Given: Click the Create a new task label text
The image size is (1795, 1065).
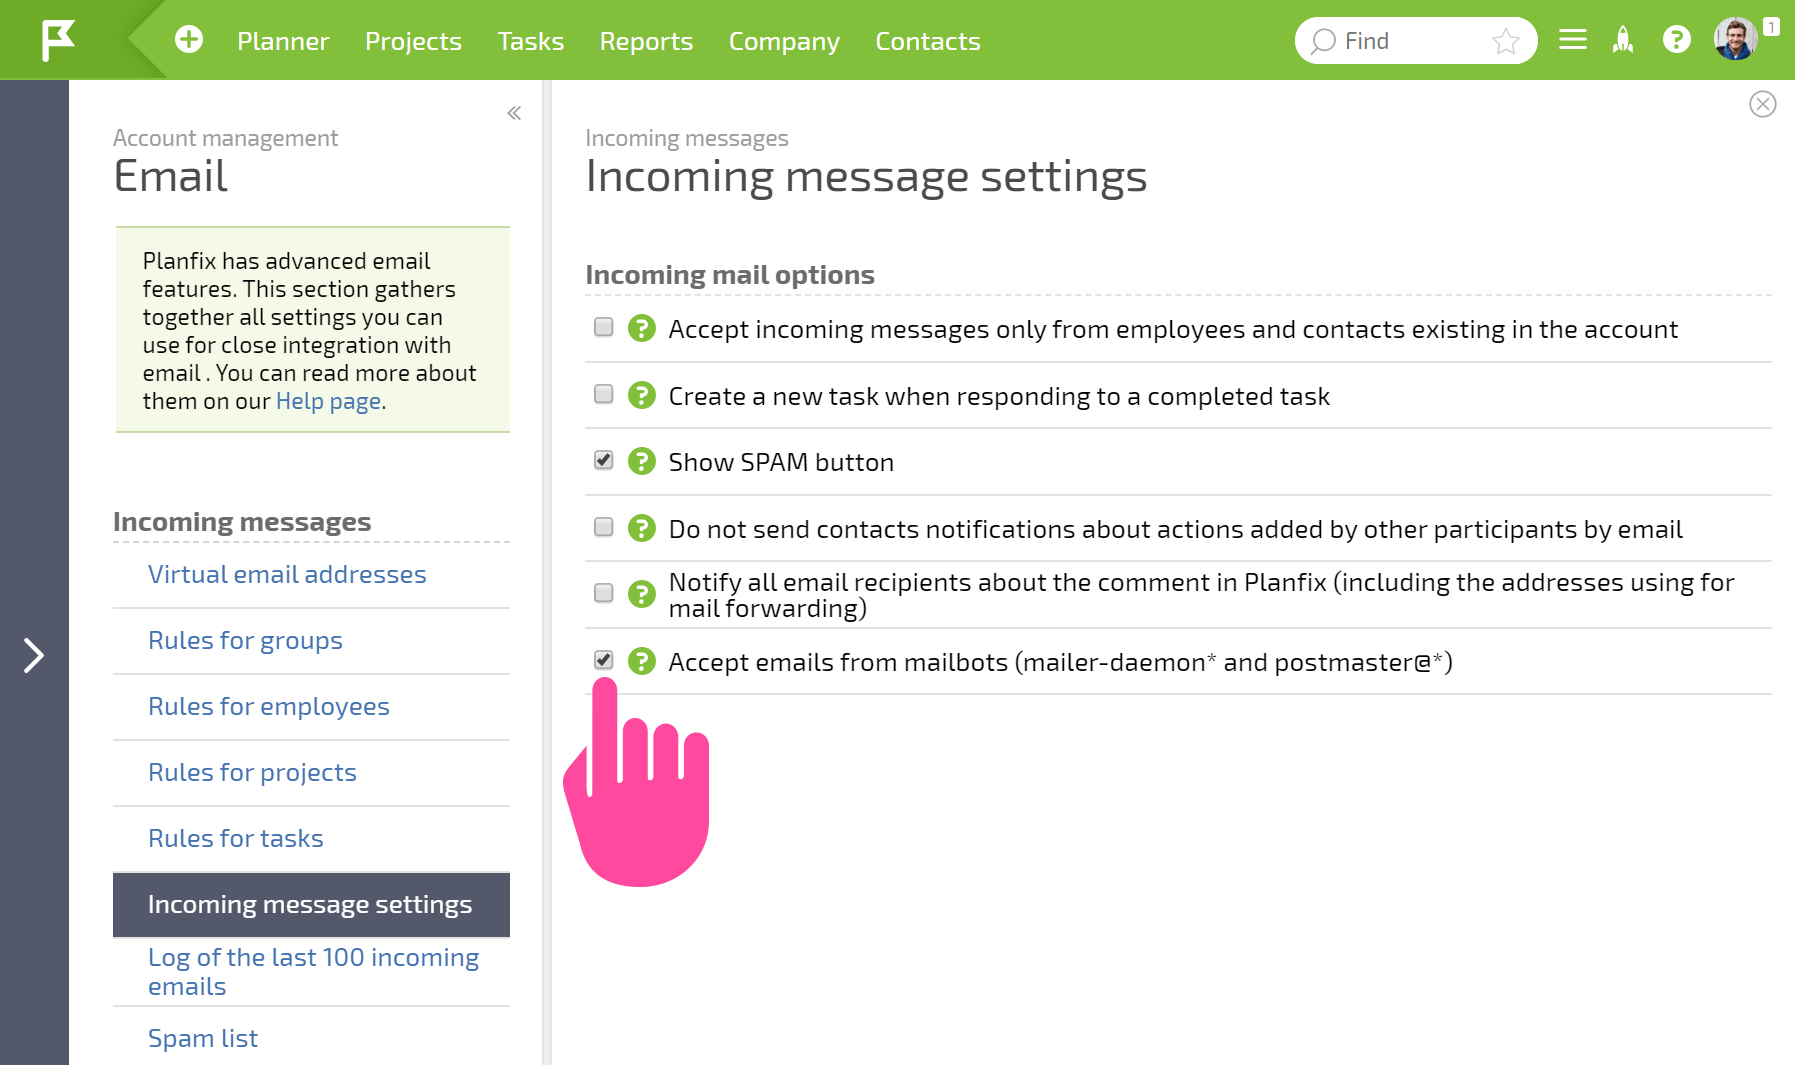Looking at the screenshot, I should pos(999,396).
